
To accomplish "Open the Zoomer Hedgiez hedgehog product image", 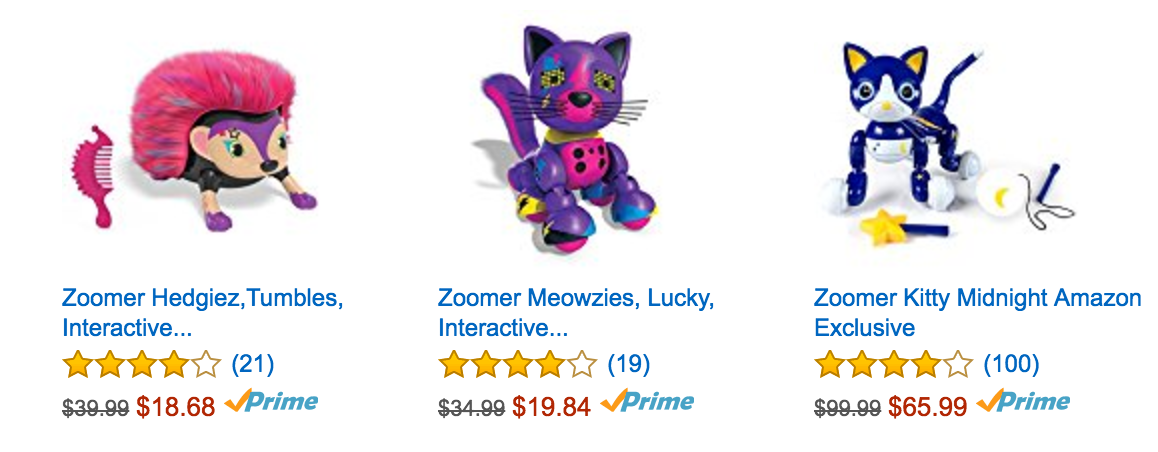I will [x=194, y=145].
